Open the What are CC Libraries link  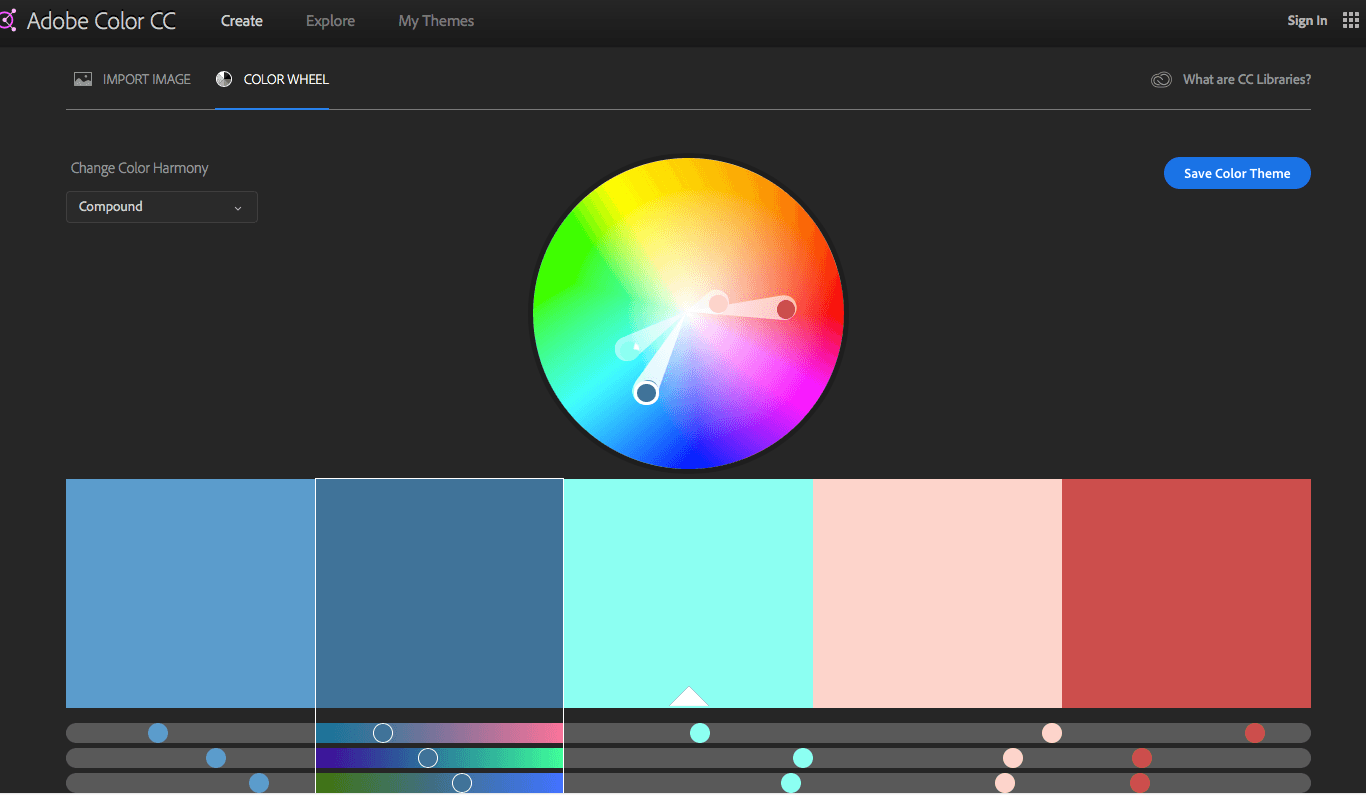coord(1246,79)
